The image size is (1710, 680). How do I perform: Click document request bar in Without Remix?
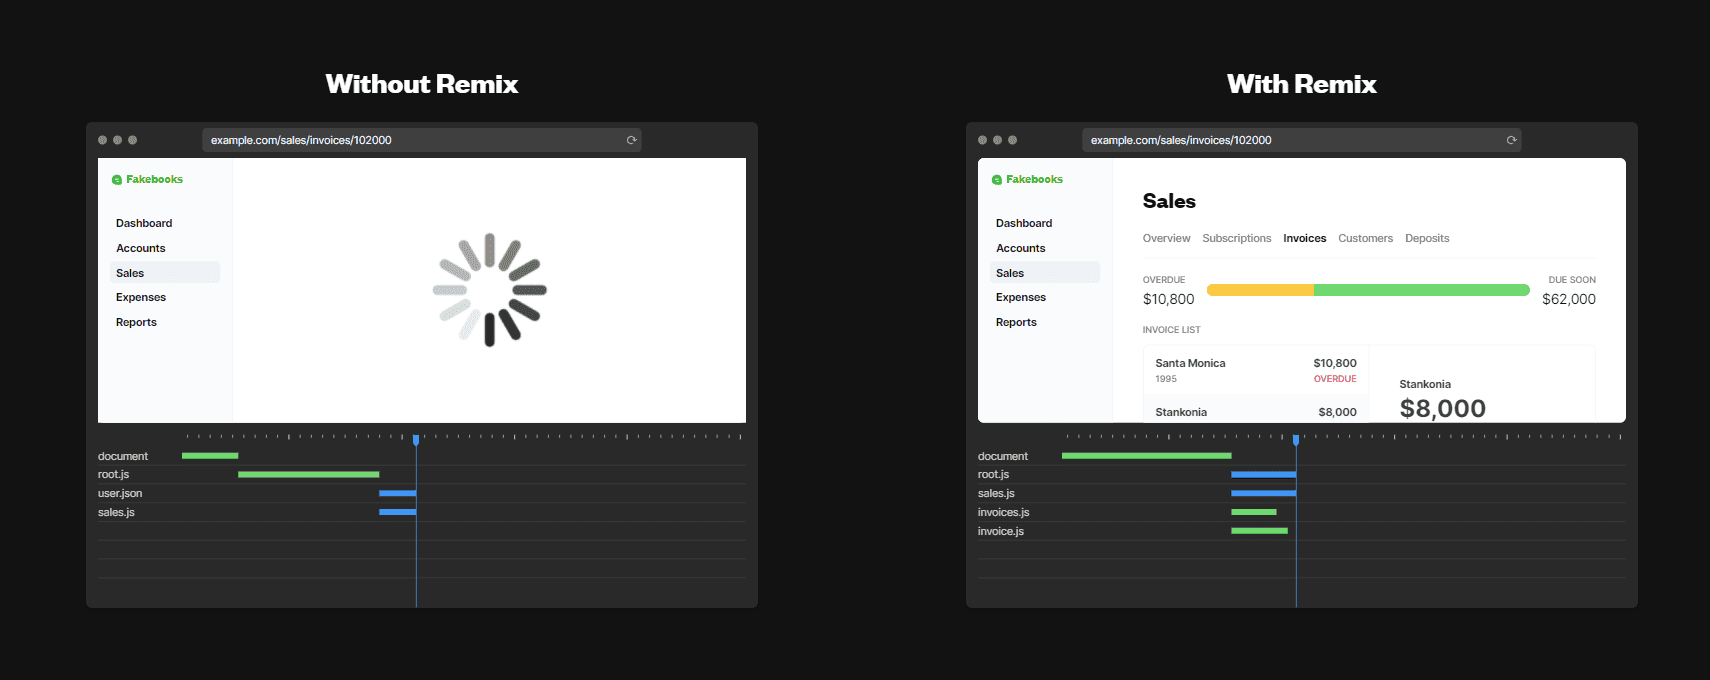pyautogui.click(x=210, y=456)
